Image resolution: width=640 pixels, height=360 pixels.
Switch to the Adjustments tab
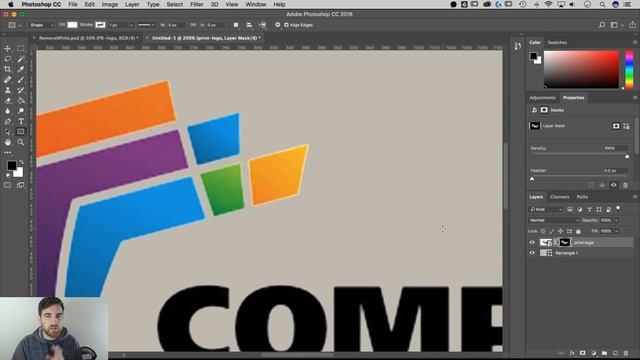pyautogui.click(x=542, y=98)
